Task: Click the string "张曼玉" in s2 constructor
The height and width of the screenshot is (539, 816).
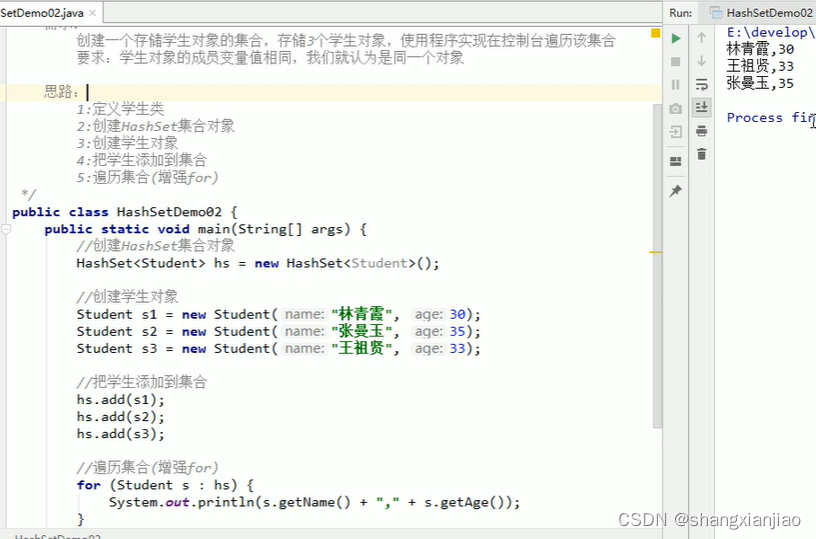Action: point(361,331)
